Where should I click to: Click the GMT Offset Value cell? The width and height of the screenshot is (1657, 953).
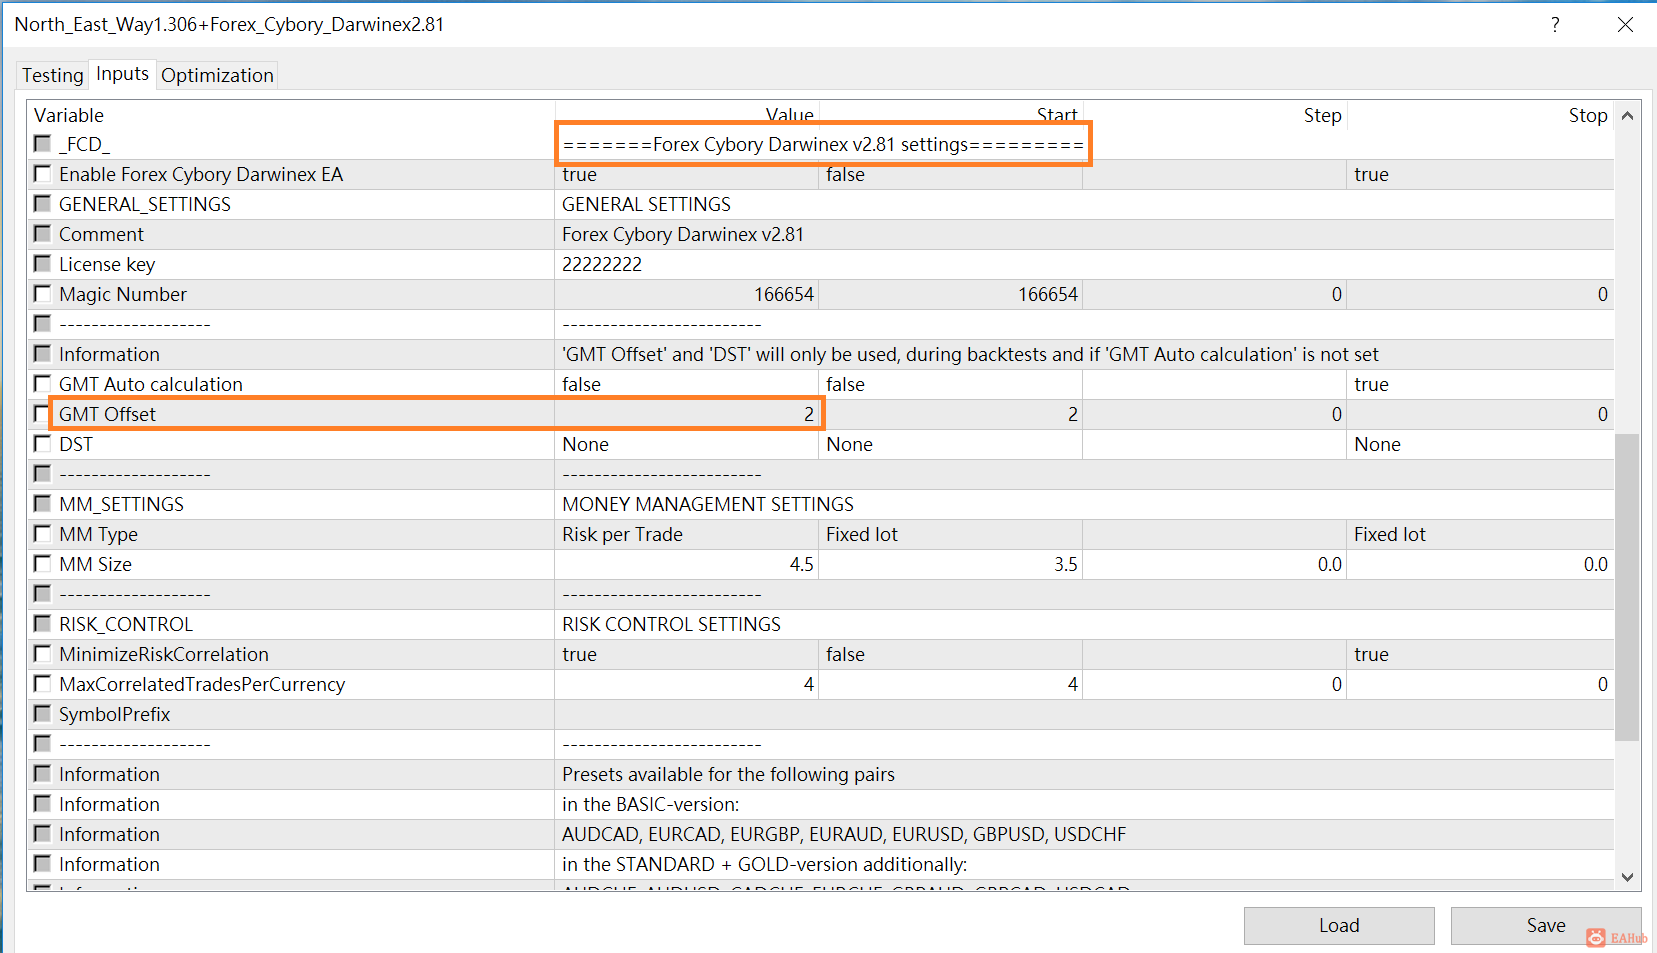click(687, 414)
